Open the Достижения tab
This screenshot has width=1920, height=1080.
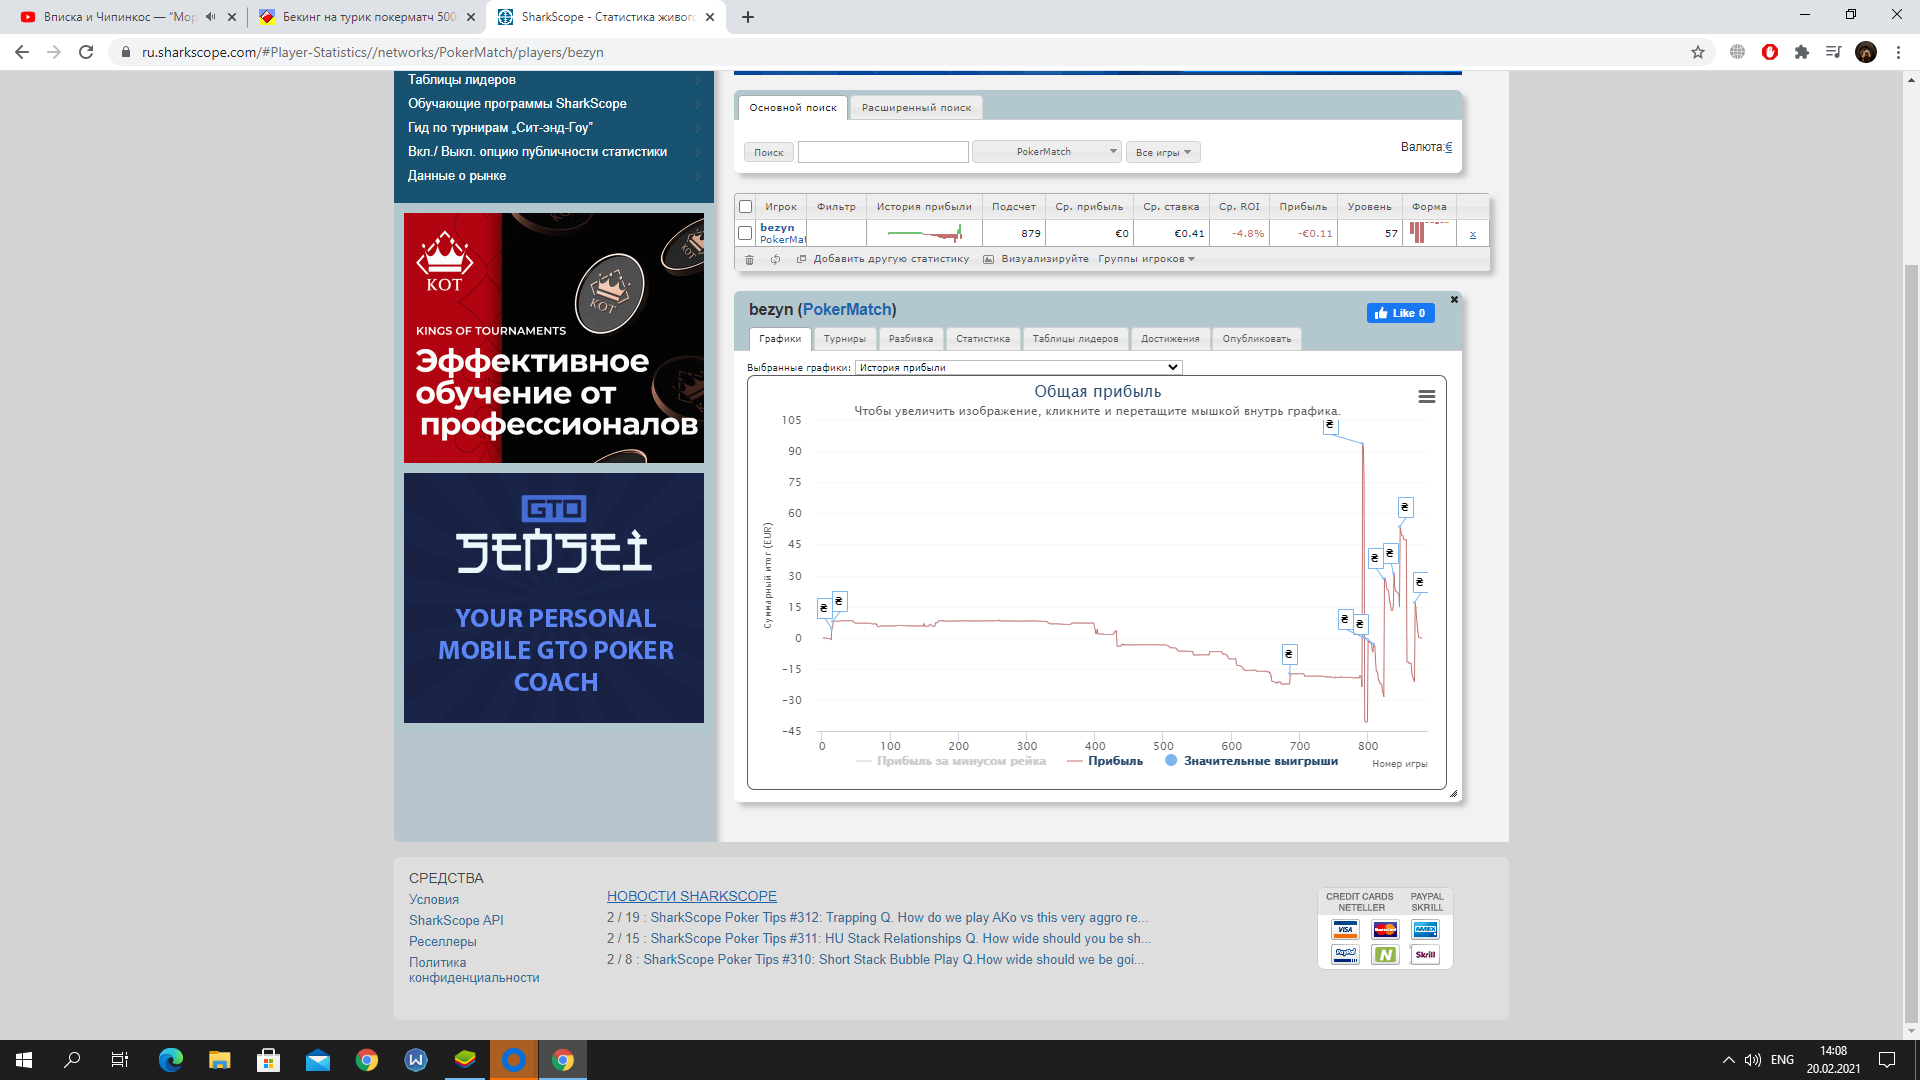(1170, 339)
